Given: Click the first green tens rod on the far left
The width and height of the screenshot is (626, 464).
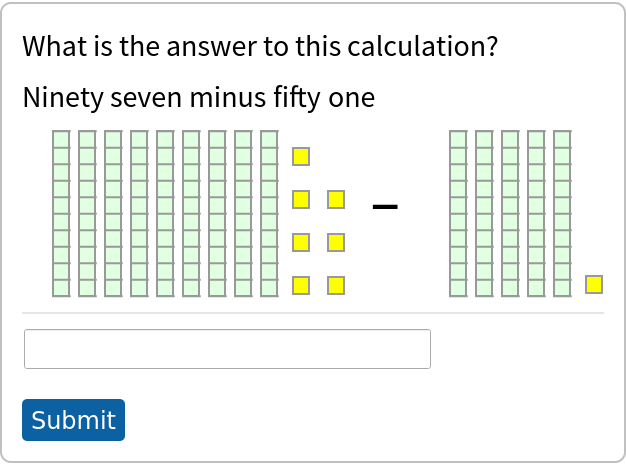Looking at the screenshot, I should pyautogui.click(x=61, y=213).
